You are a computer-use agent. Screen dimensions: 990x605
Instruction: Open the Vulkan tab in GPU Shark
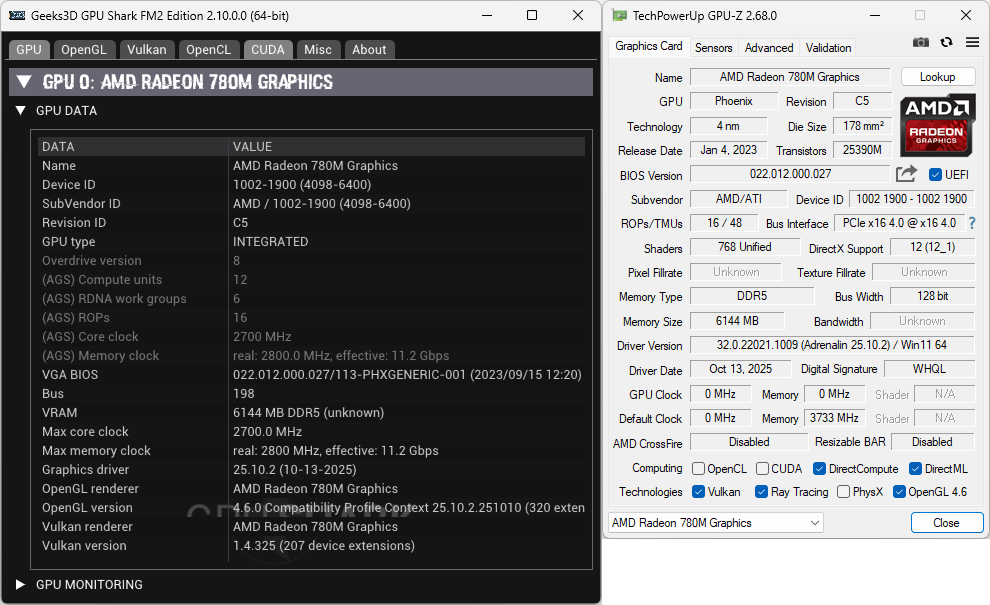click(147, 49)
